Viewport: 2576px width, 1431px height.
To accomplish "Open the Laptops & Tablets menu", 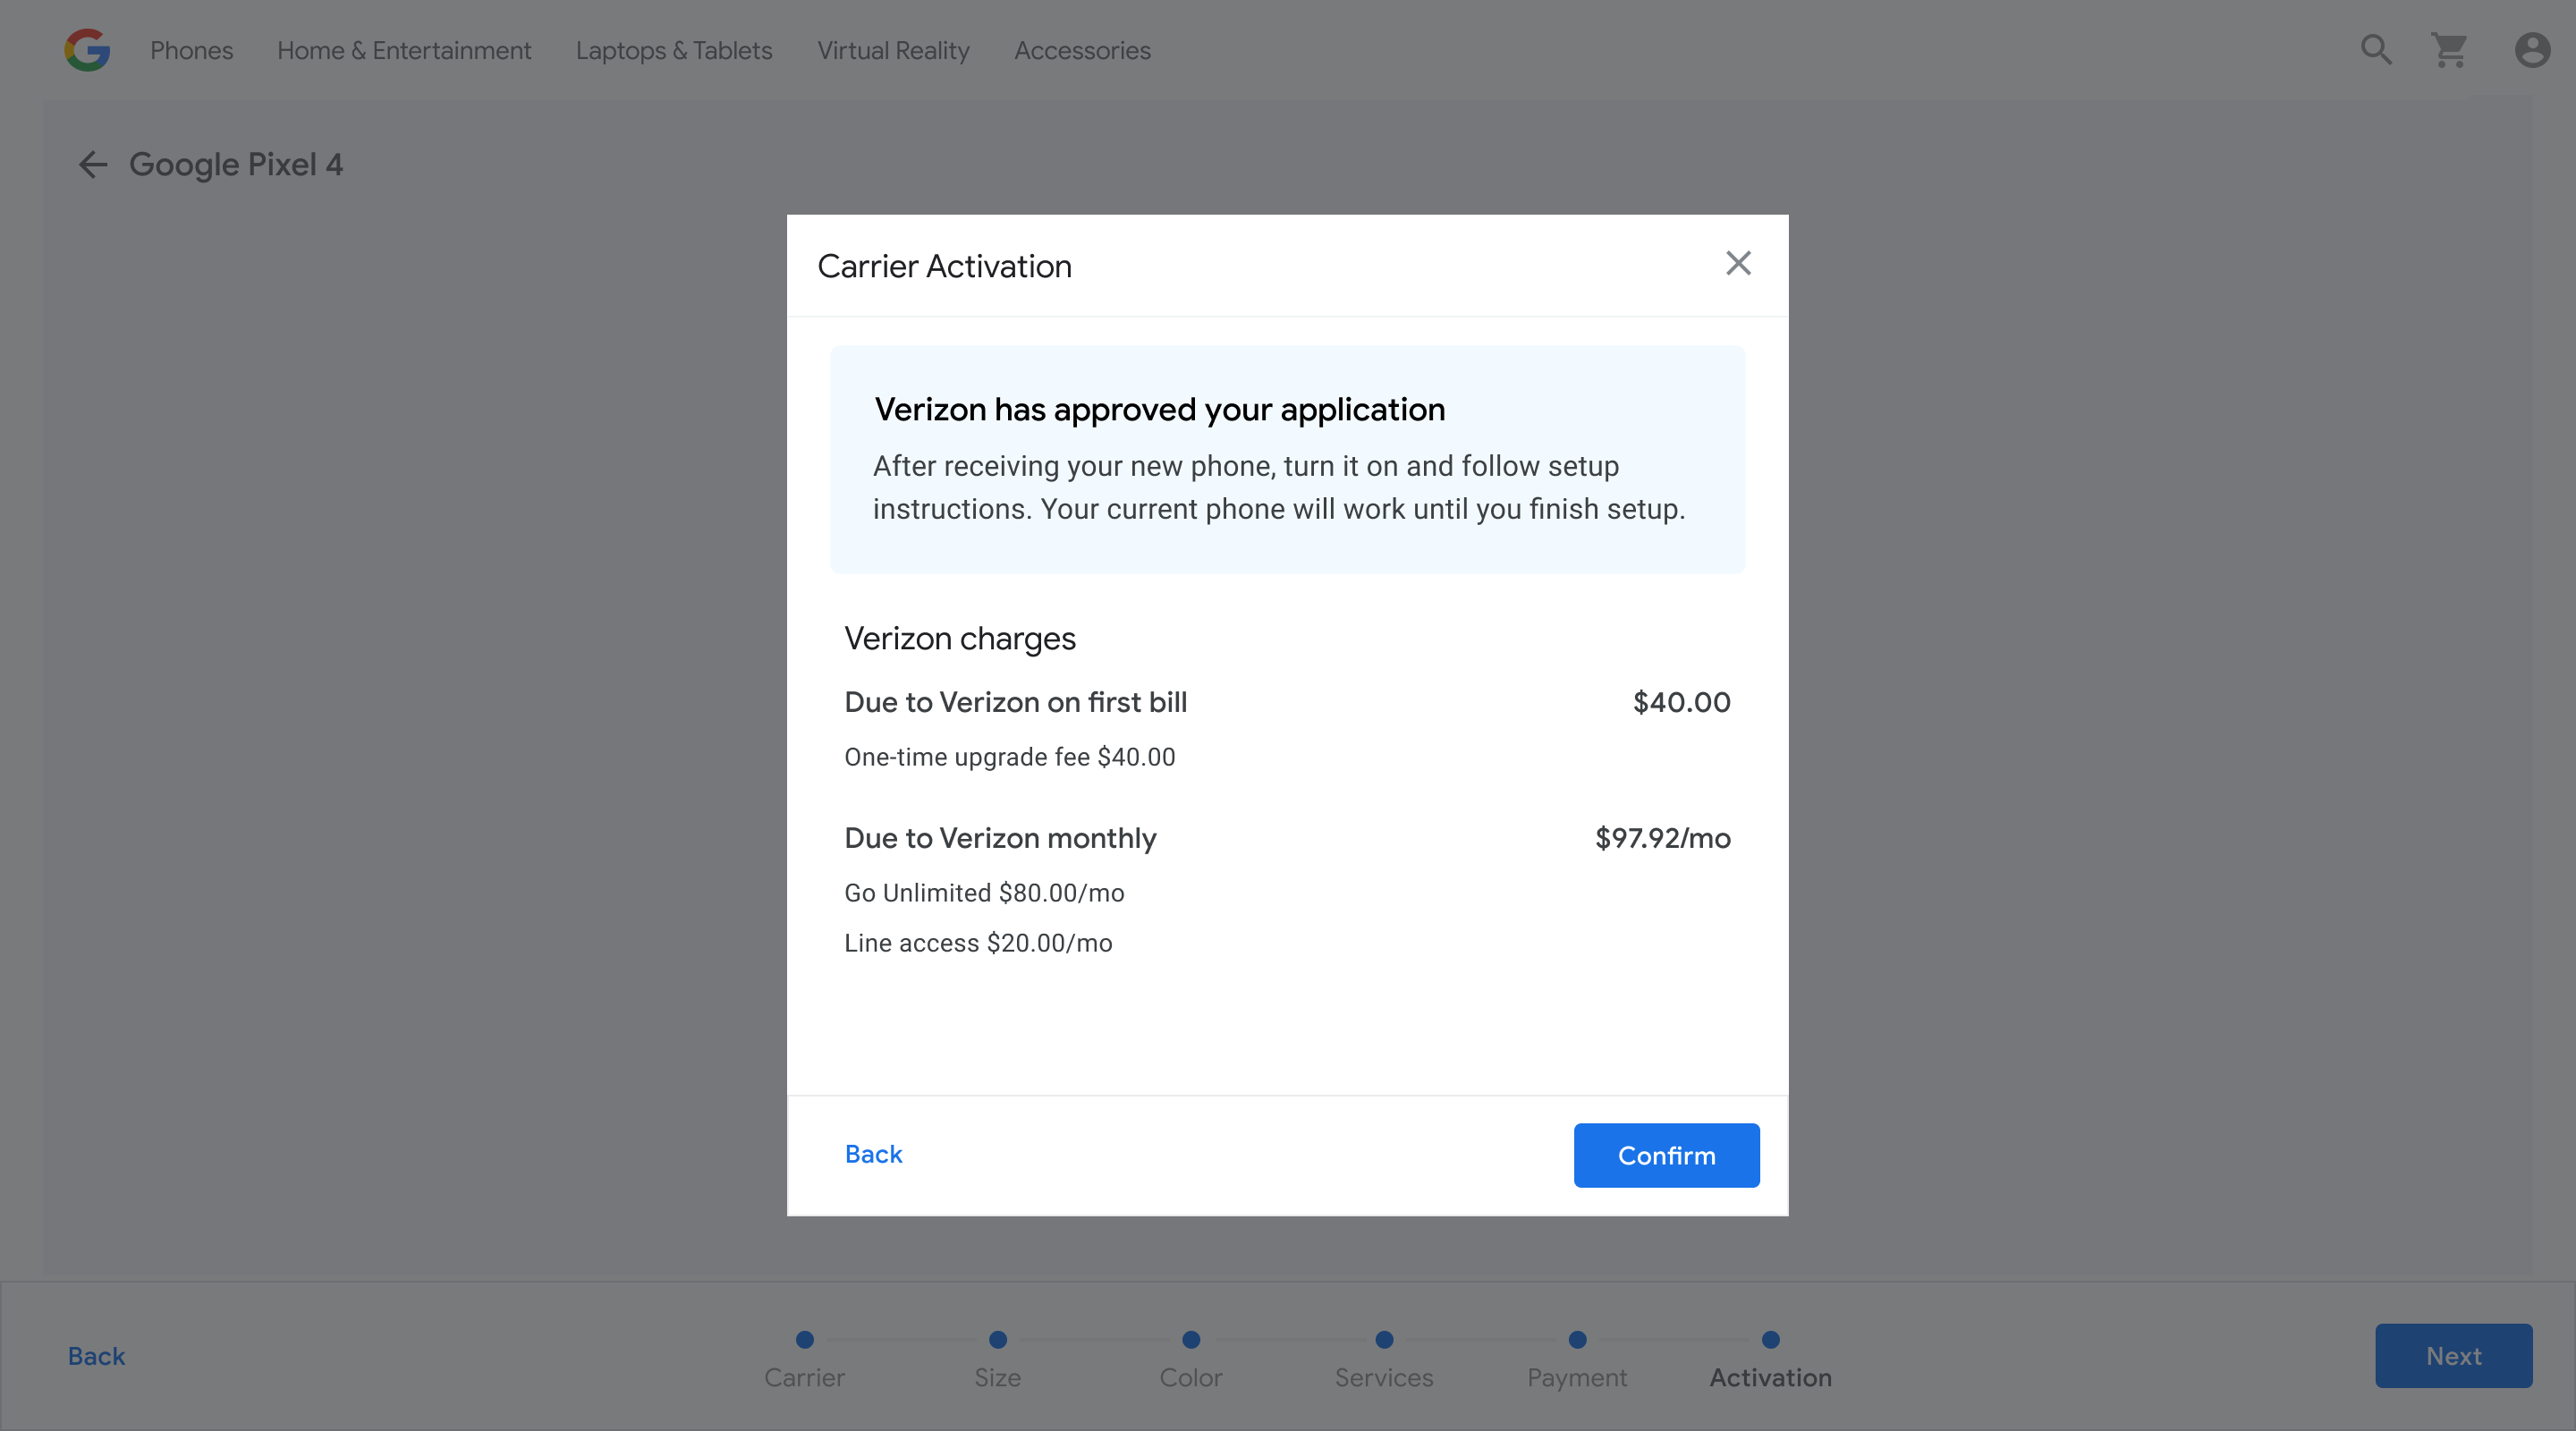I will coord(674,50).
